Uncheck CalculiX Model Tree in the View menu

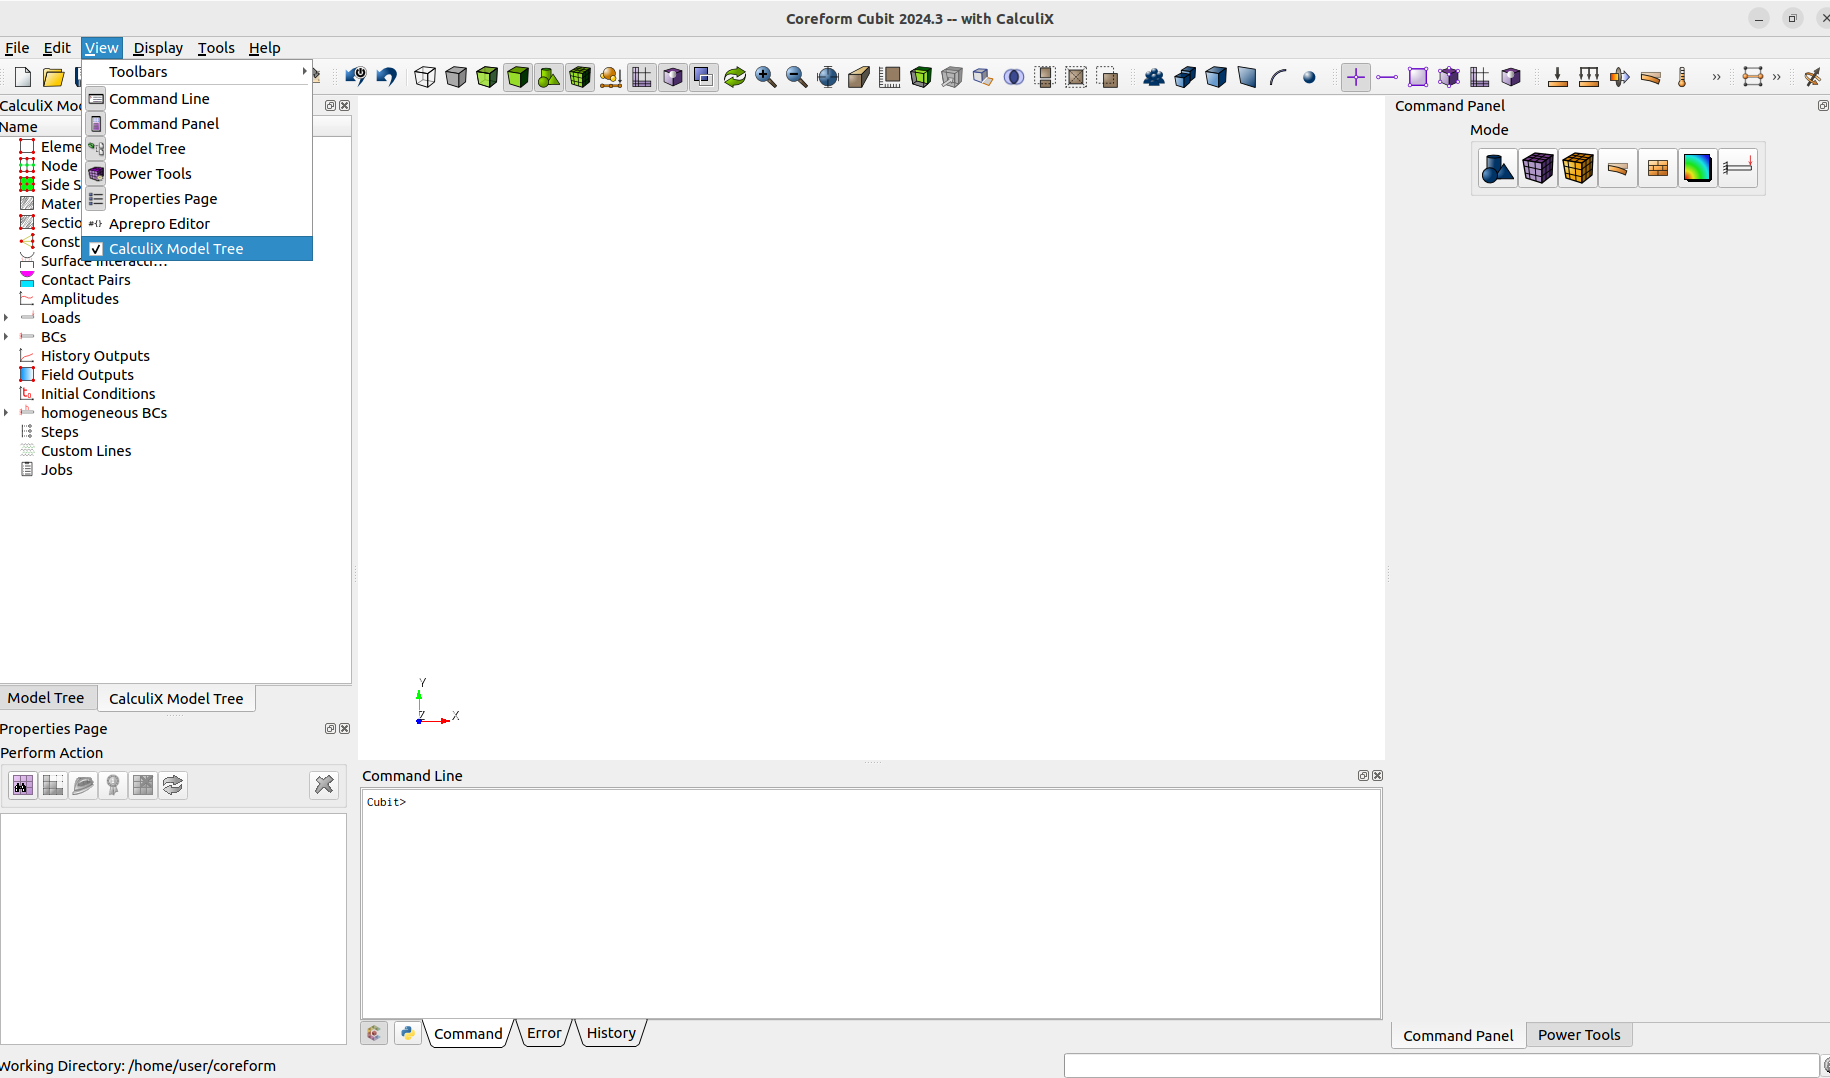click(x=176, y=248)
